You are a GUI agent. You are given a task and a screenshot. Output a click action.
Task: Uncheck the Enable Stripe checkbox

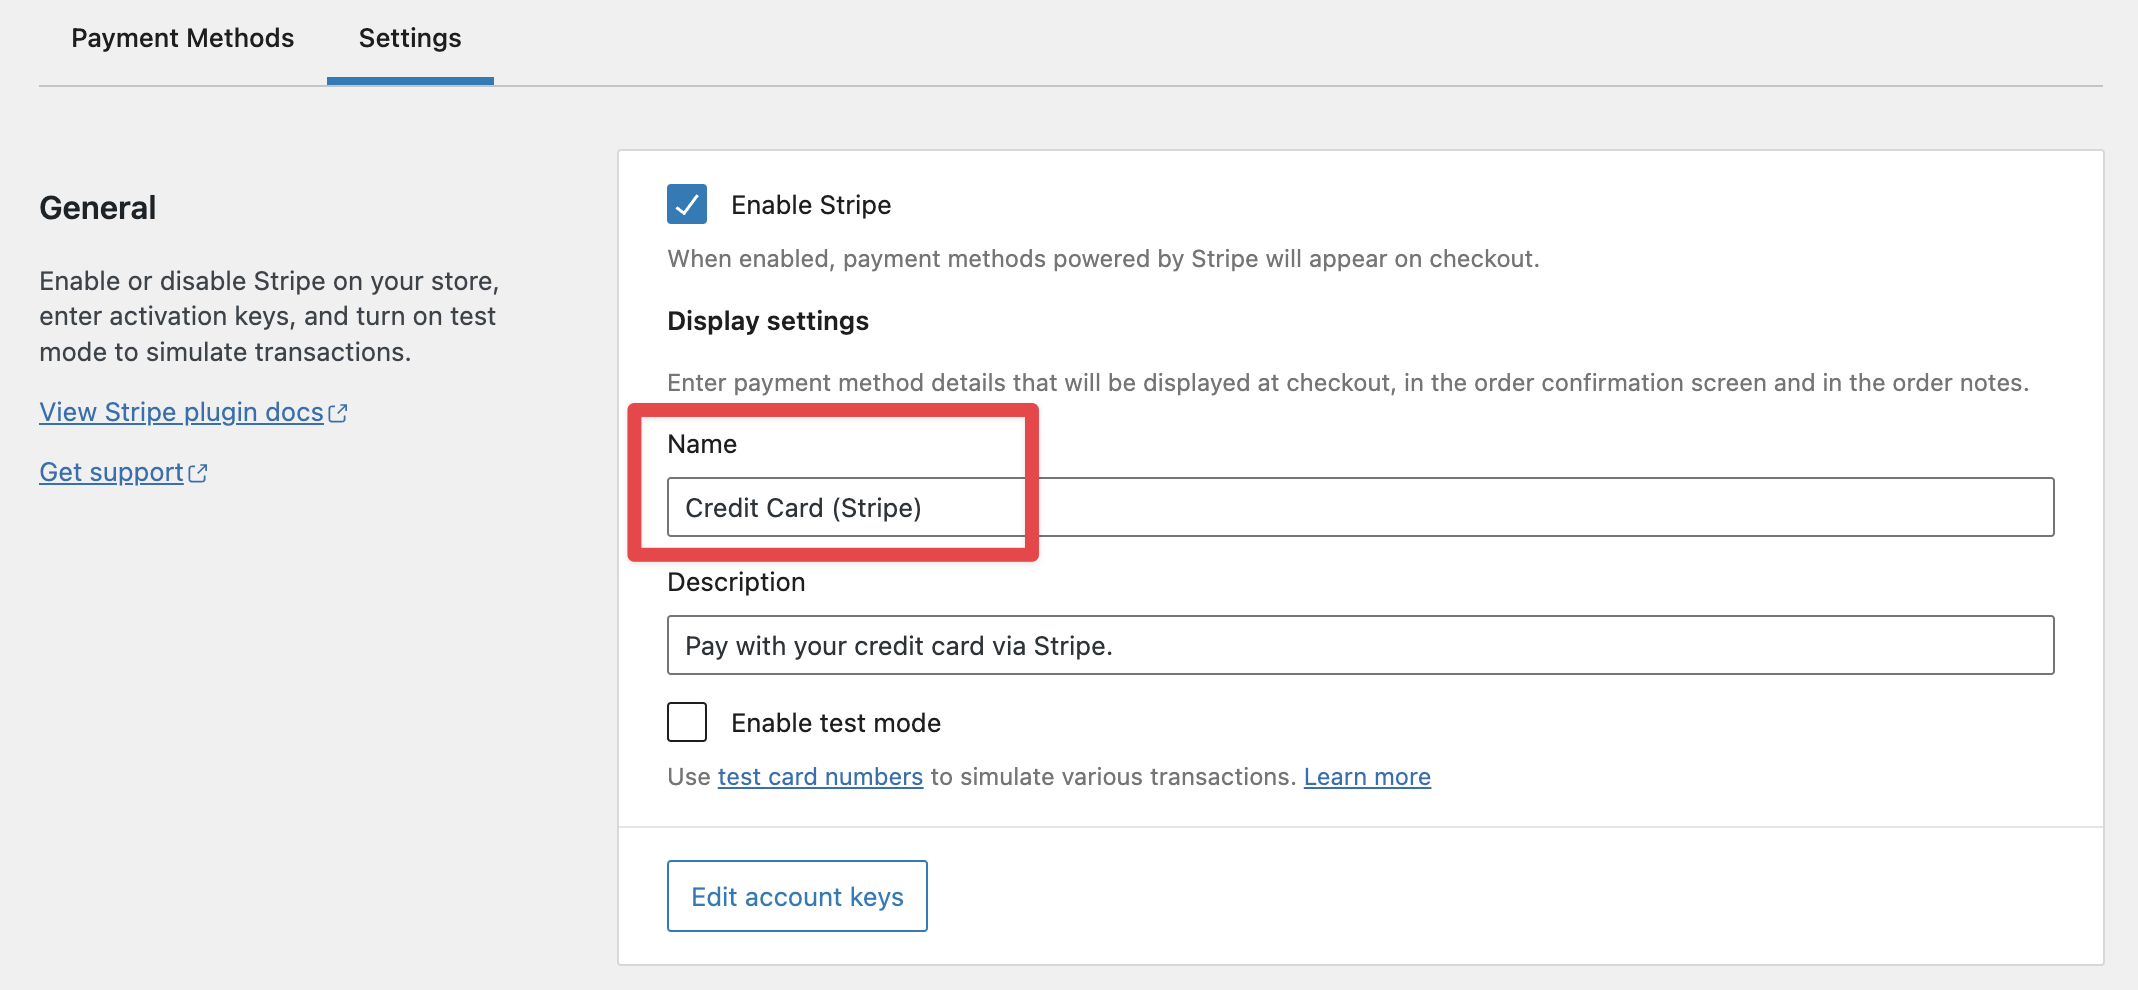687,204
